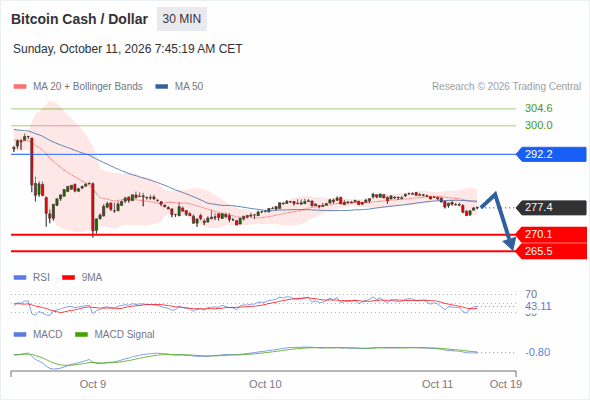Click the MA 20 + Bollinger Bands legend swatch

tap(20, 87)
